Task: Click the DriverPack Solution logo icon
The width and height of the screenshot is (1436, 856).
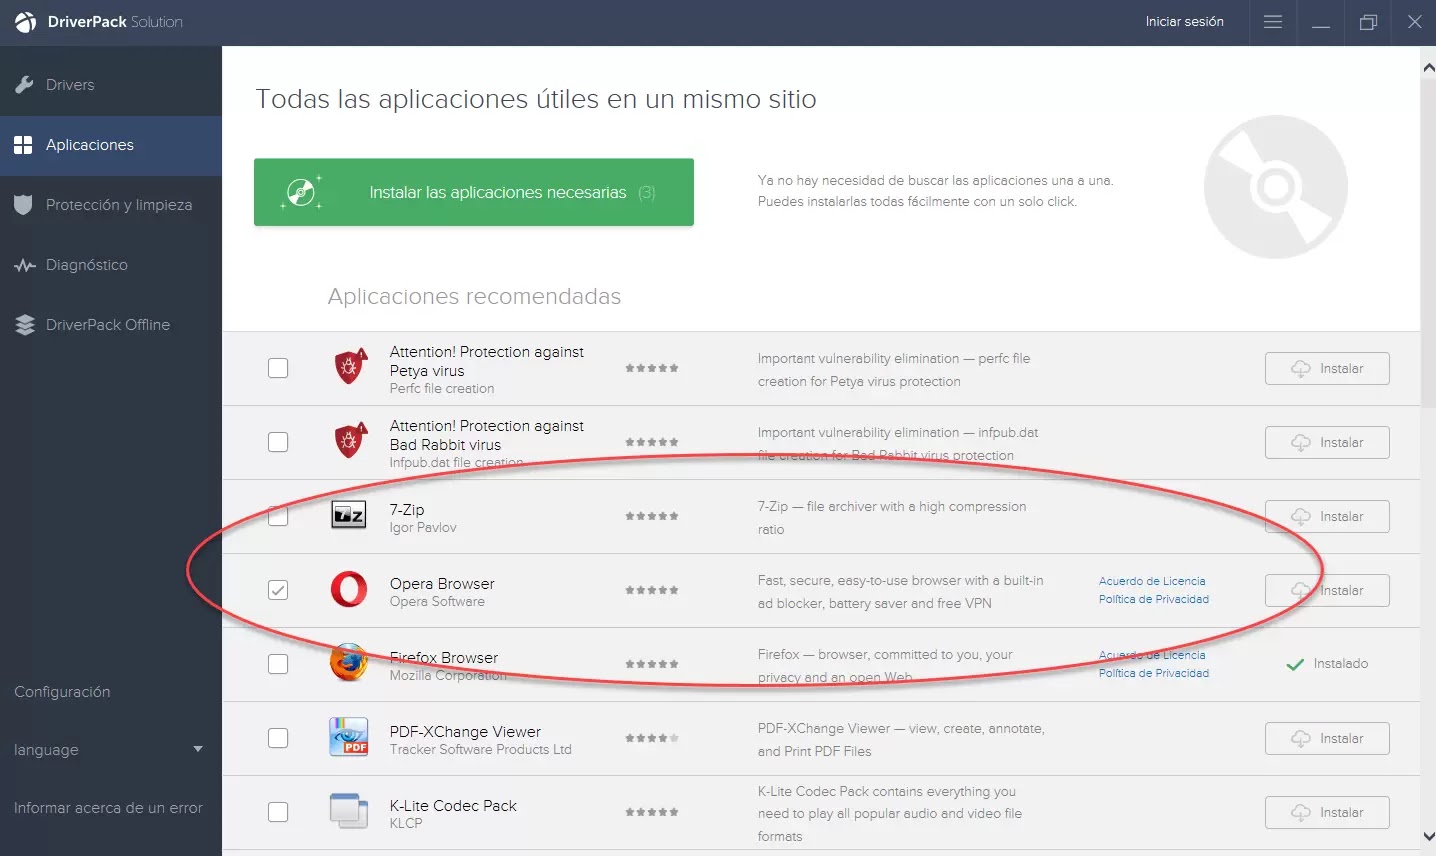Action: (26, 22)
